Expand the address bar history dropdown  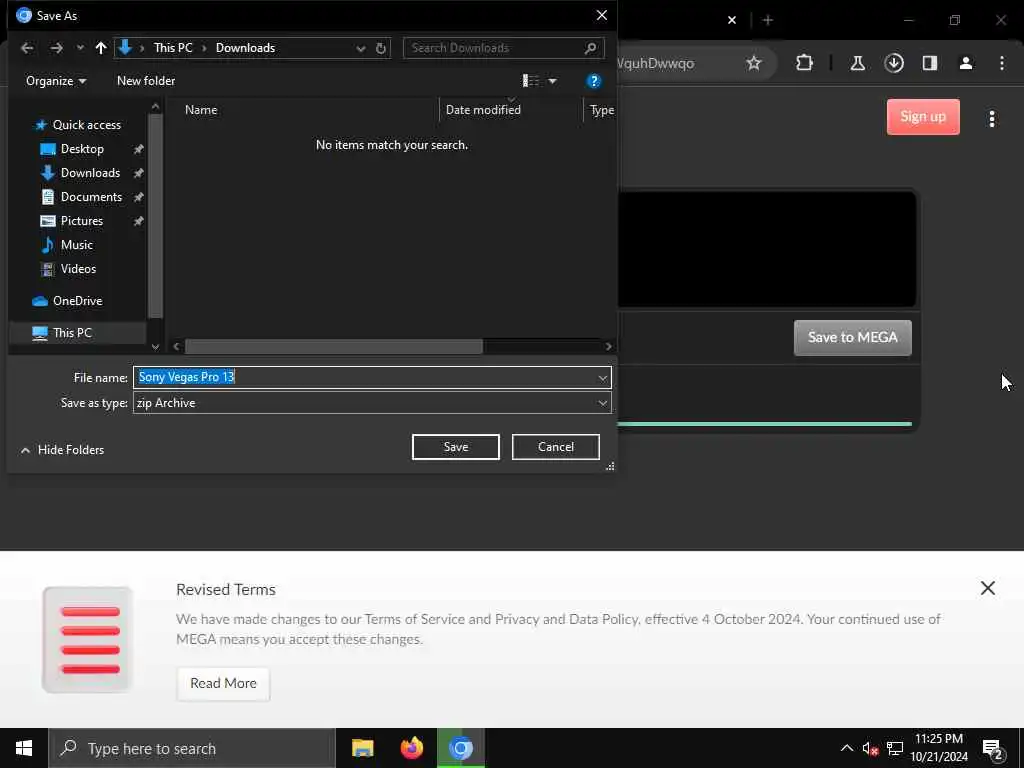(x=360, y=48)
